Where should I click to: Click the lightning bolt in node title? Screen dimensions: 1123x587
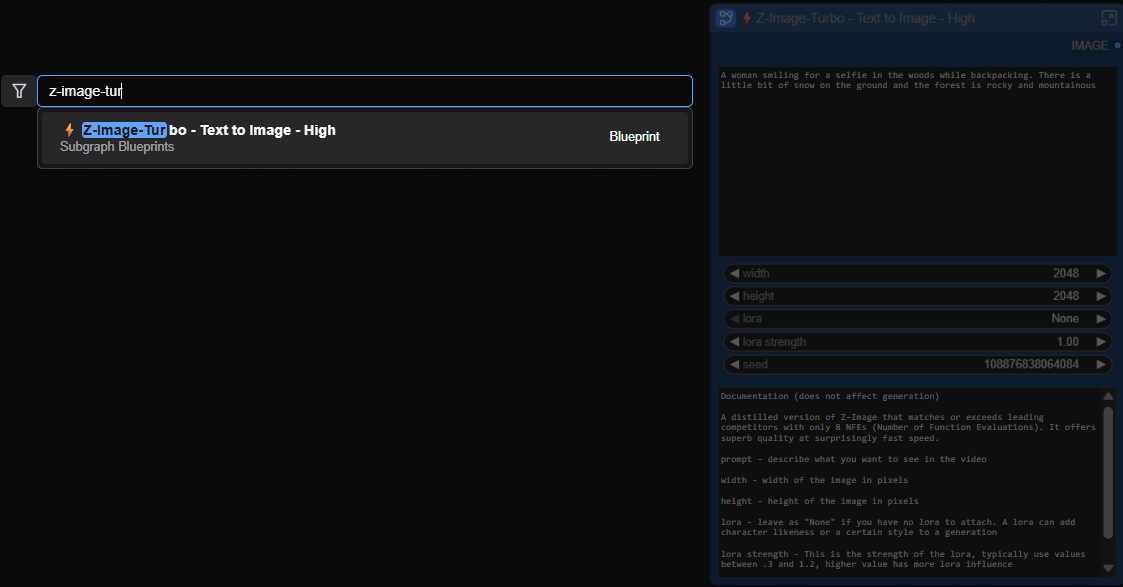[747, 18]
